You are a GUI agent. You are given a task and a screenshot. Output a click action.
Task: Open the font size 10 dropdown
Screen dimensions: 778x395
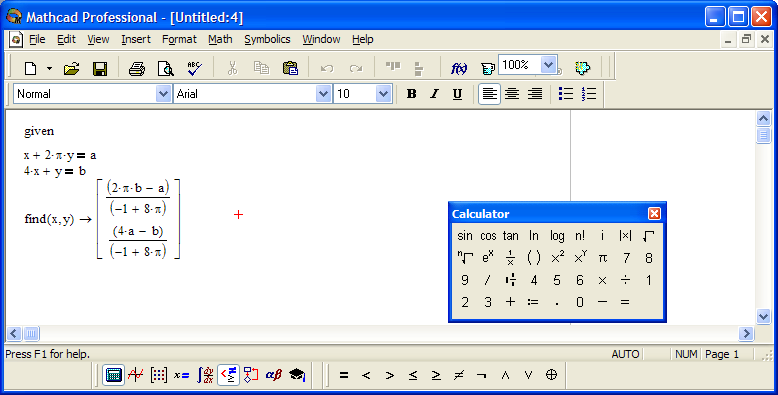(383, 94)
